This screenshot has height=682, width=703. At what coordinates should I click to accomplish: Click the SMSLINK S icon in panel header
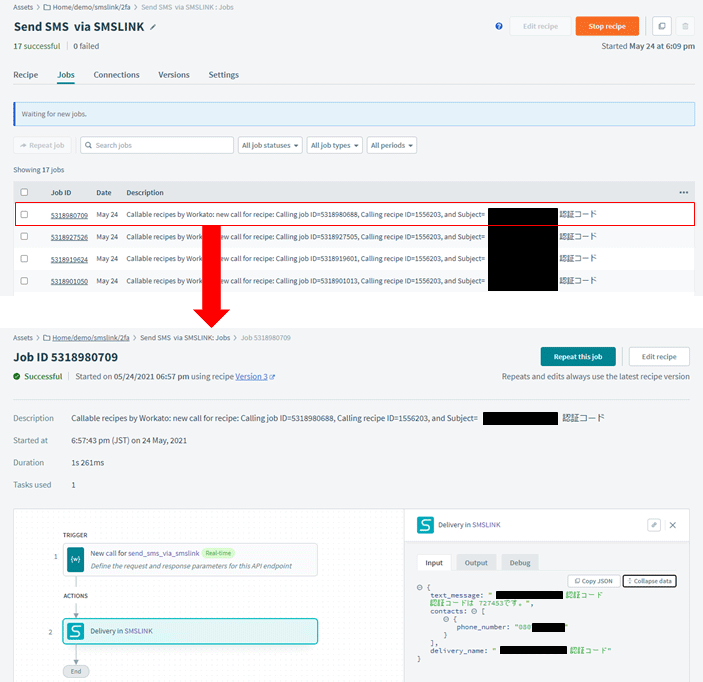coord(425,525)
